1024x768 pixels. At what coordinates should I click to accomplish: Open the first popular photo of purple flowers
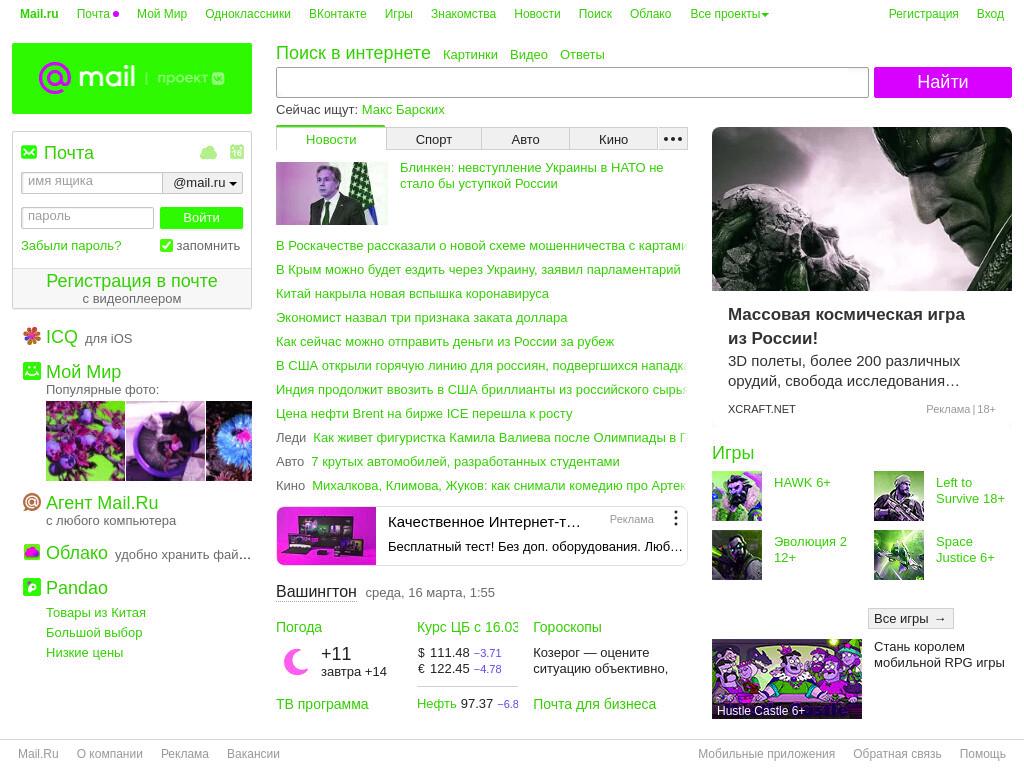pos(85,441)
